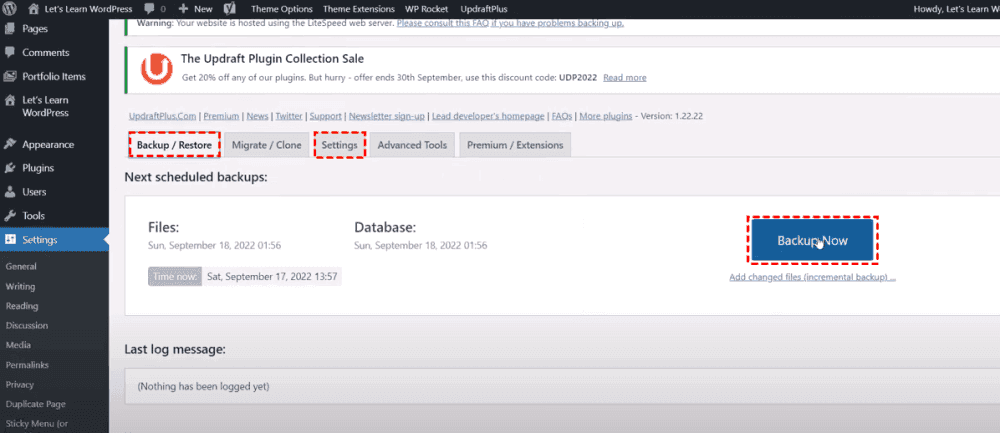The width and height of the screenshot is (1000, 433).
Task: Open WP Rocket menu in admin bar
Action: 427,9
